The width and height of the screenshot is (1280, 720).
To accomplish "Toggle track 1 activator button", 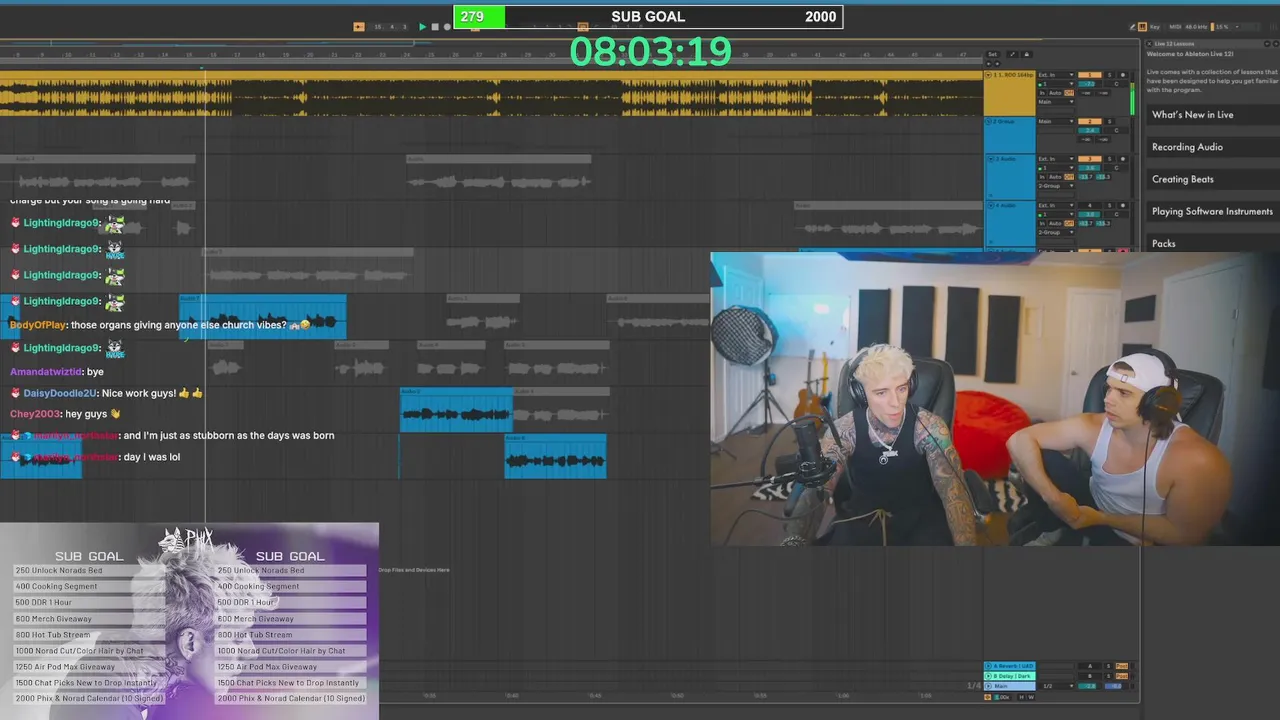I will click(x=1090, y=75).
